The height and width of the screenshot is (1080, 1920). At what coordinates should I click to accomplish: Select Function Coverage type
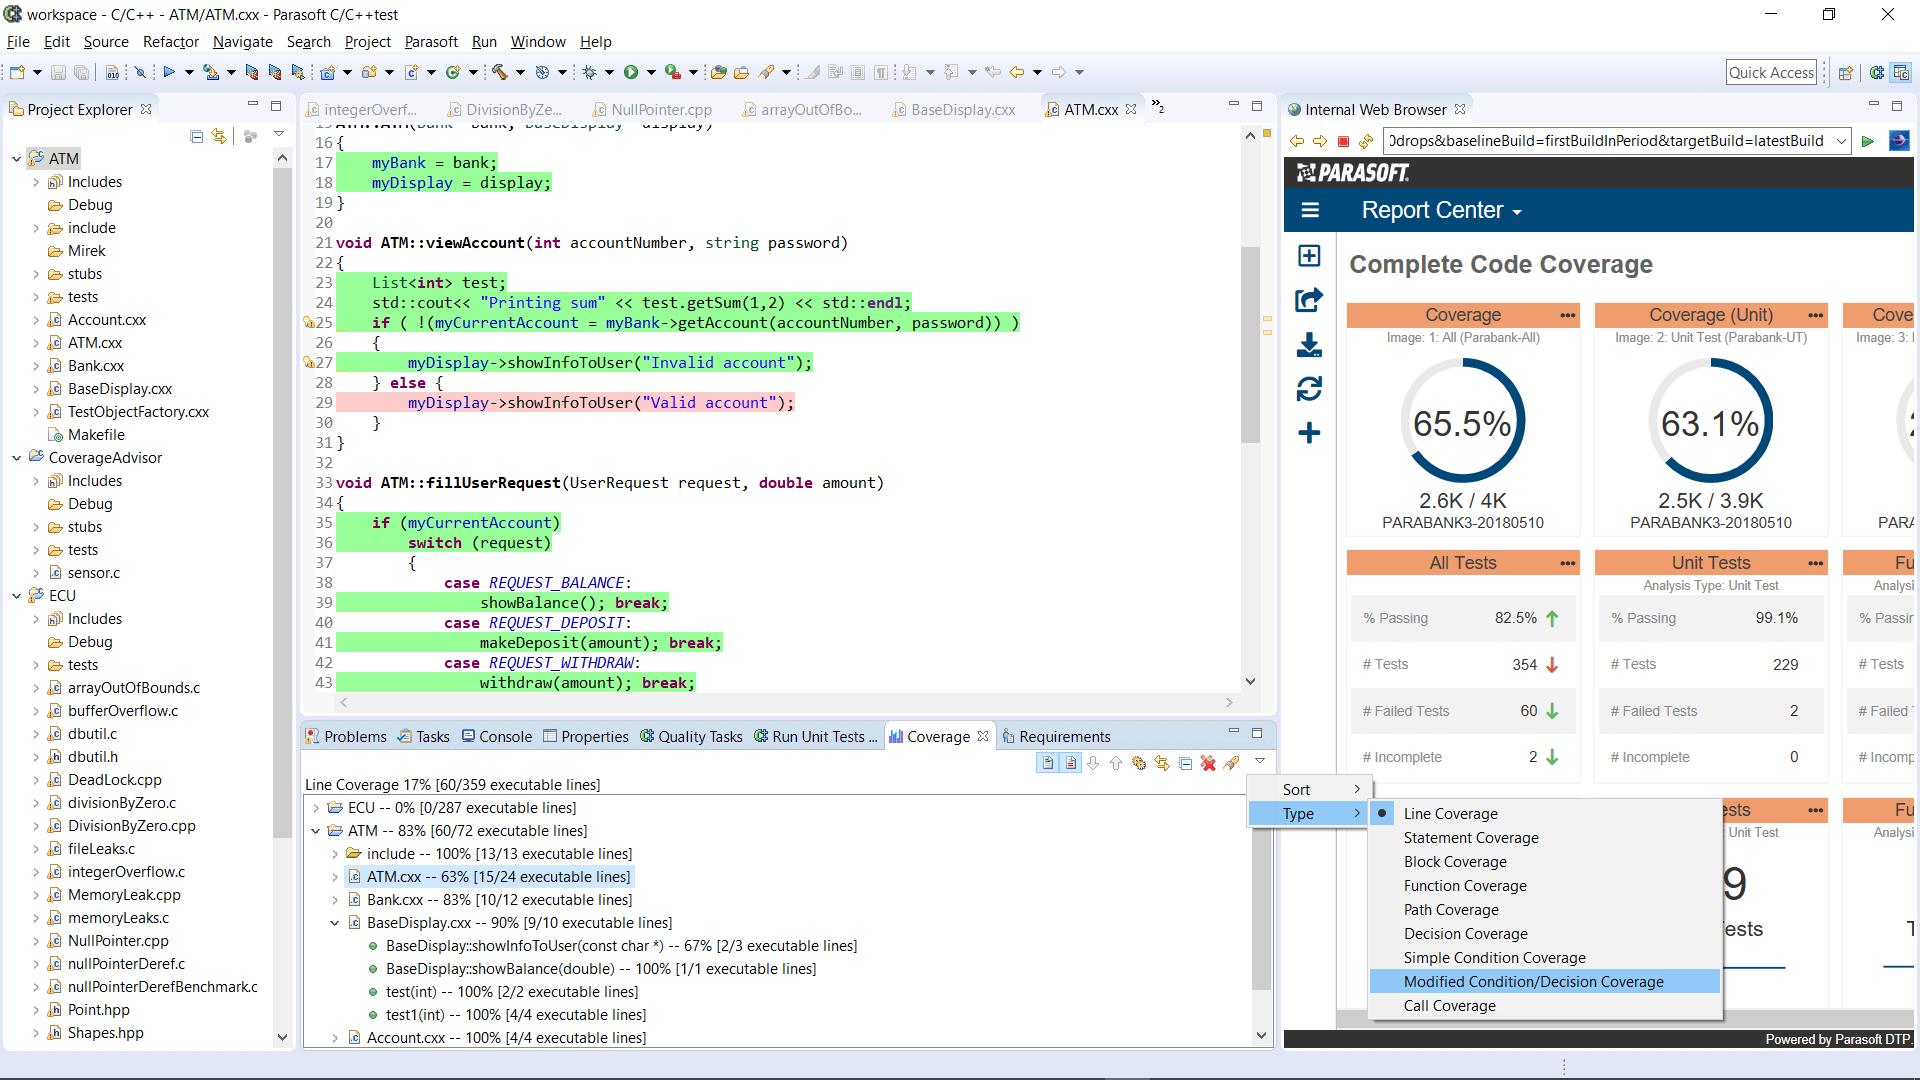[1464, 886]
